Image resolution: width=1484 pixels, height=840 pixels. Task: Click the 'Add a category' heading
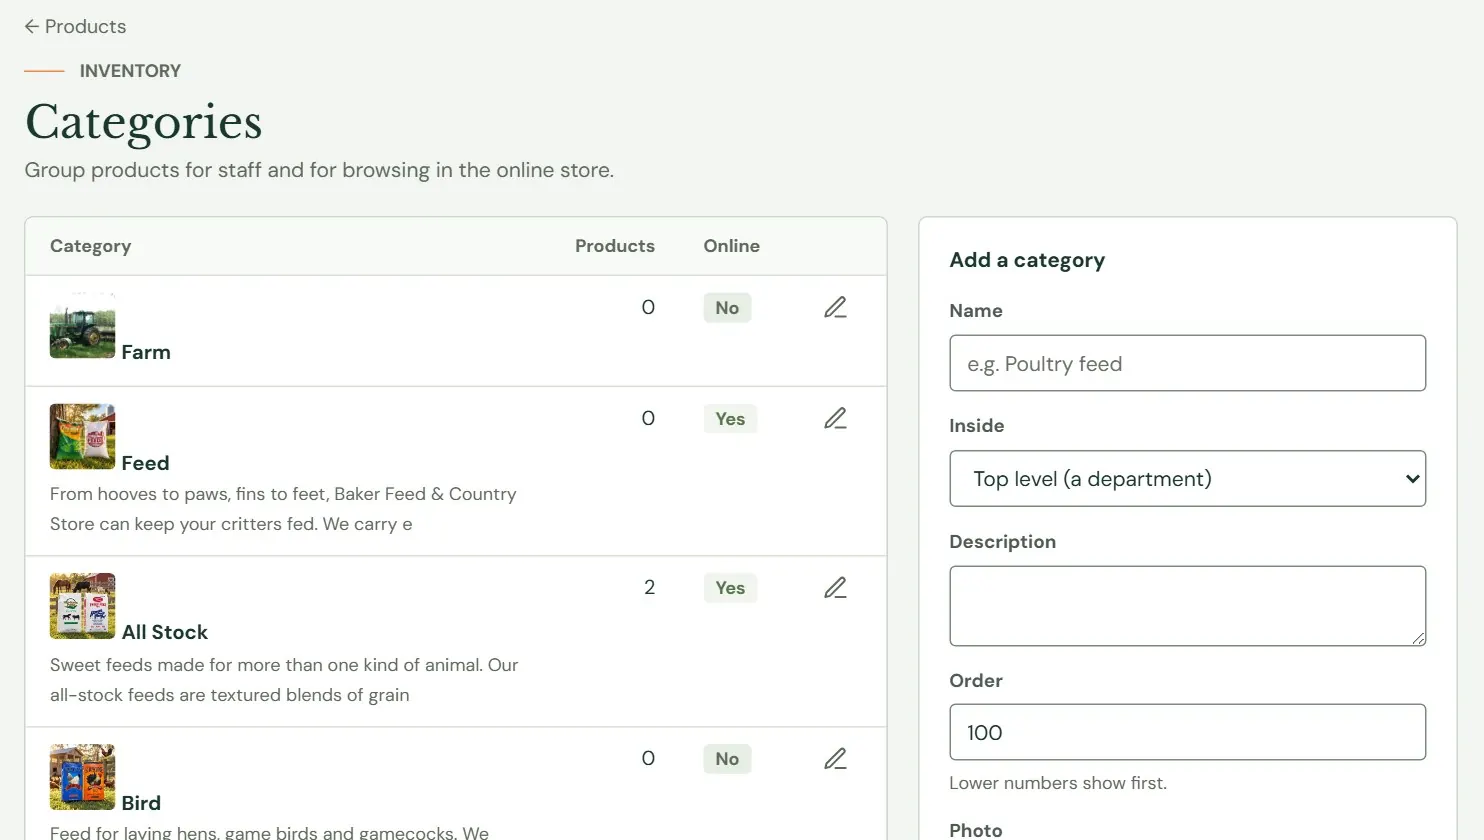(x=1027, y=260)
